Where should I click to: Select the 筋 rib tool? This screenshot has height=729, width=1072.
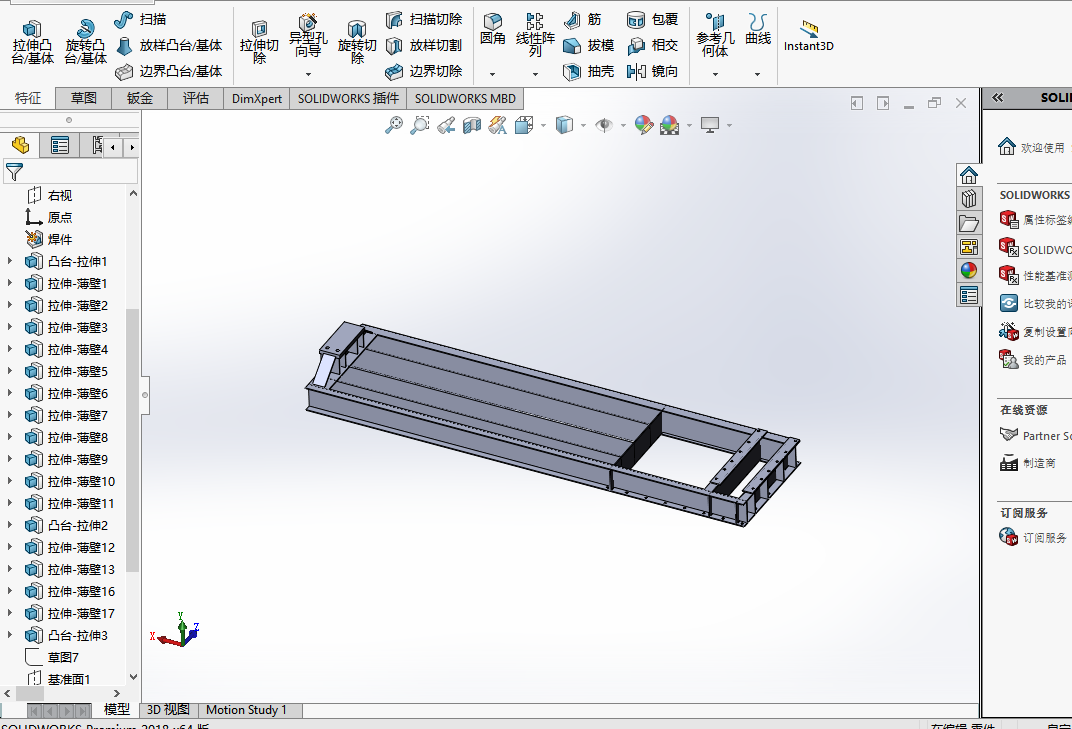(582, 20)
